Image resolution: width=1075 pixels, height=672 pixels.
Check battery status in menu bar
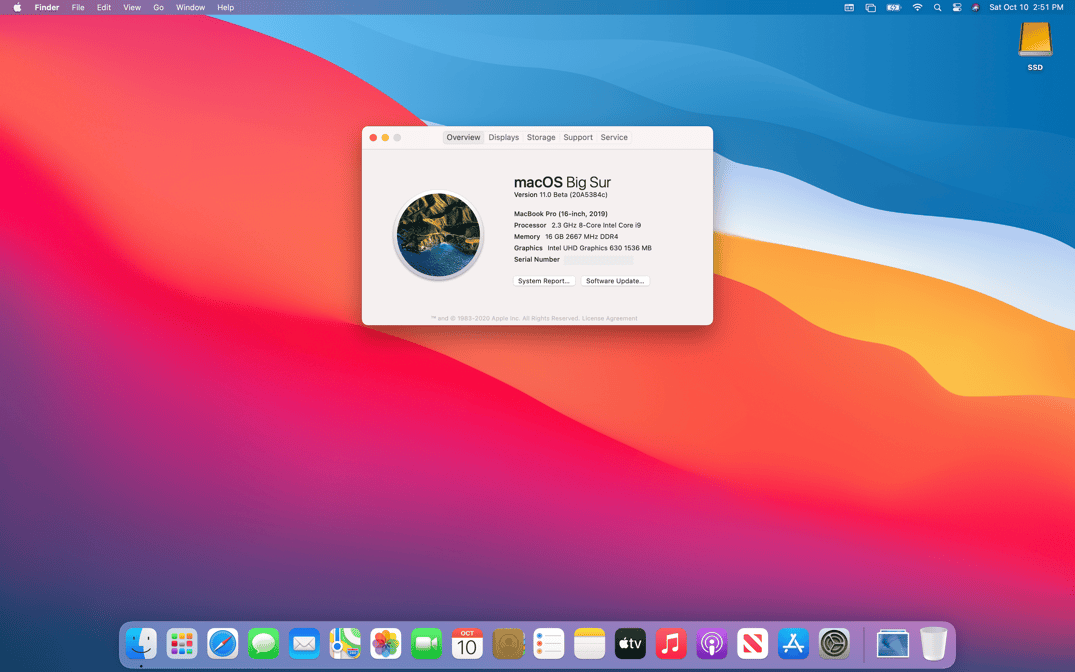coord(893,8)
